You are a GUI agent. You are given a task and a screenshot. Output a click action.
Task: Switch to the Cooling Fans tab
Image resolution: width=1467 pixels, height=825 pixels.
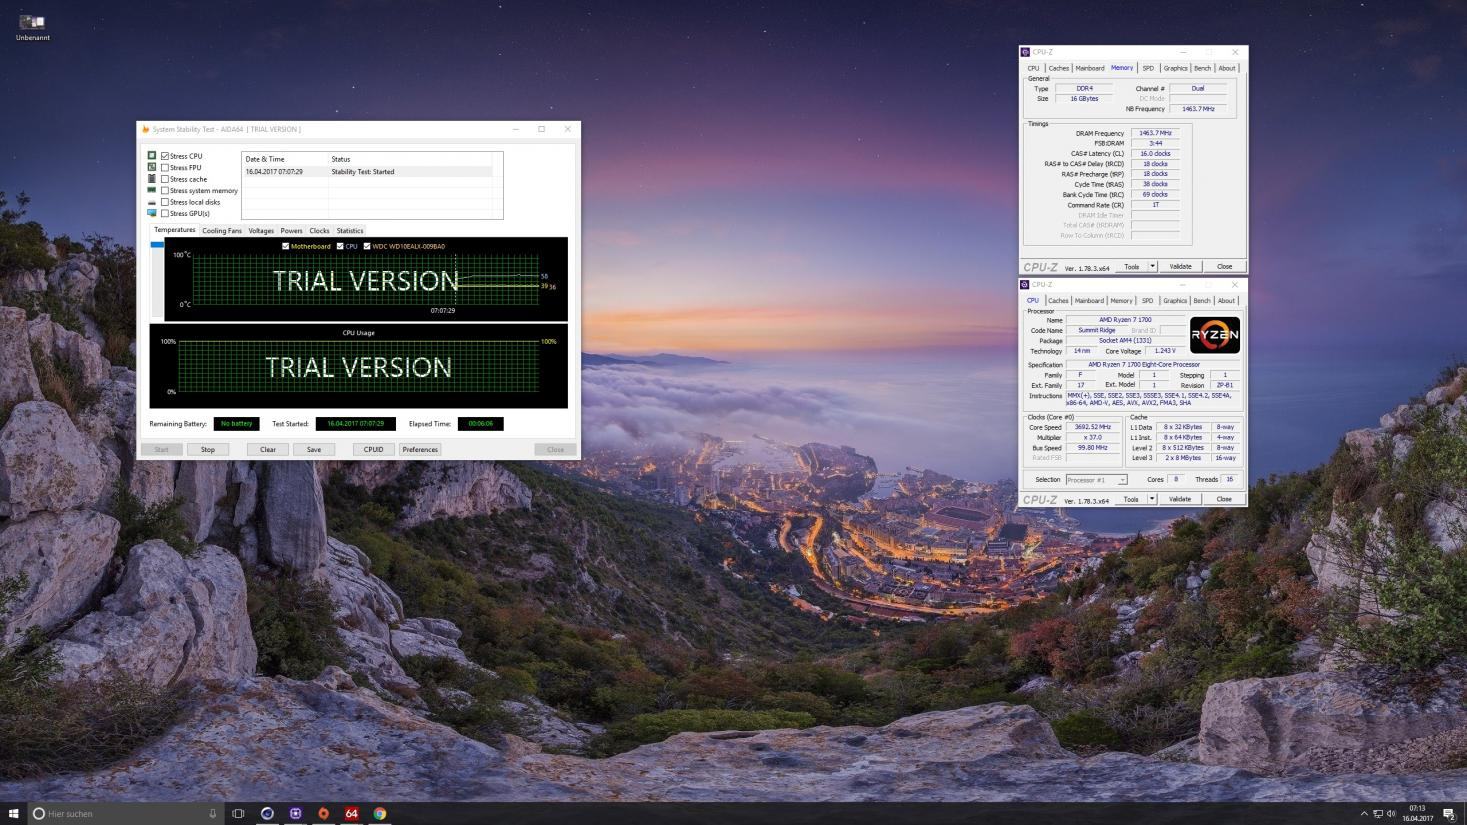pyautogui.click(x=221, y=230)
